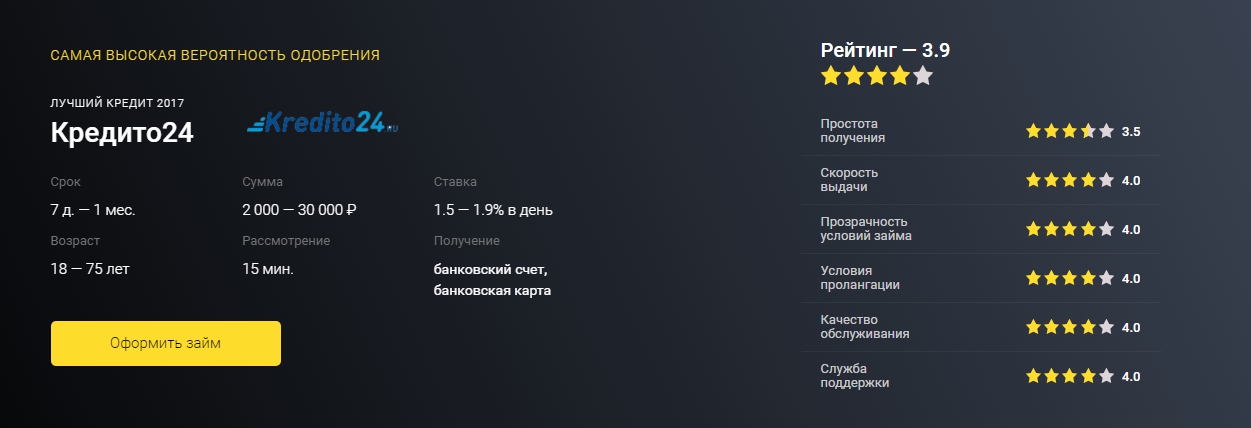This screenshot has width=1251, height=428.
Task: Click the банковский счет, банковская карта text
Action: pos(492,281)
